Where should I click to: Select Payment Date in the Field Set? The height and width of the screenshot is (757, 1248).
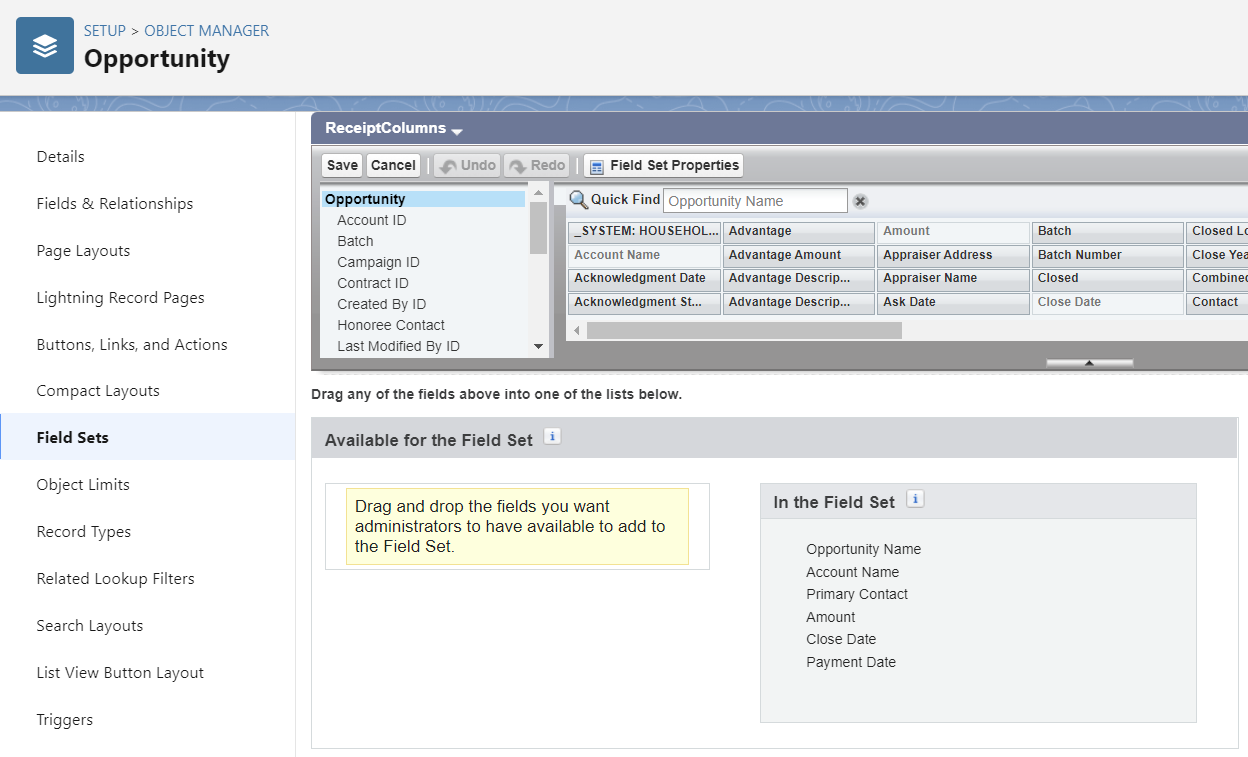(x=851, y=662)
